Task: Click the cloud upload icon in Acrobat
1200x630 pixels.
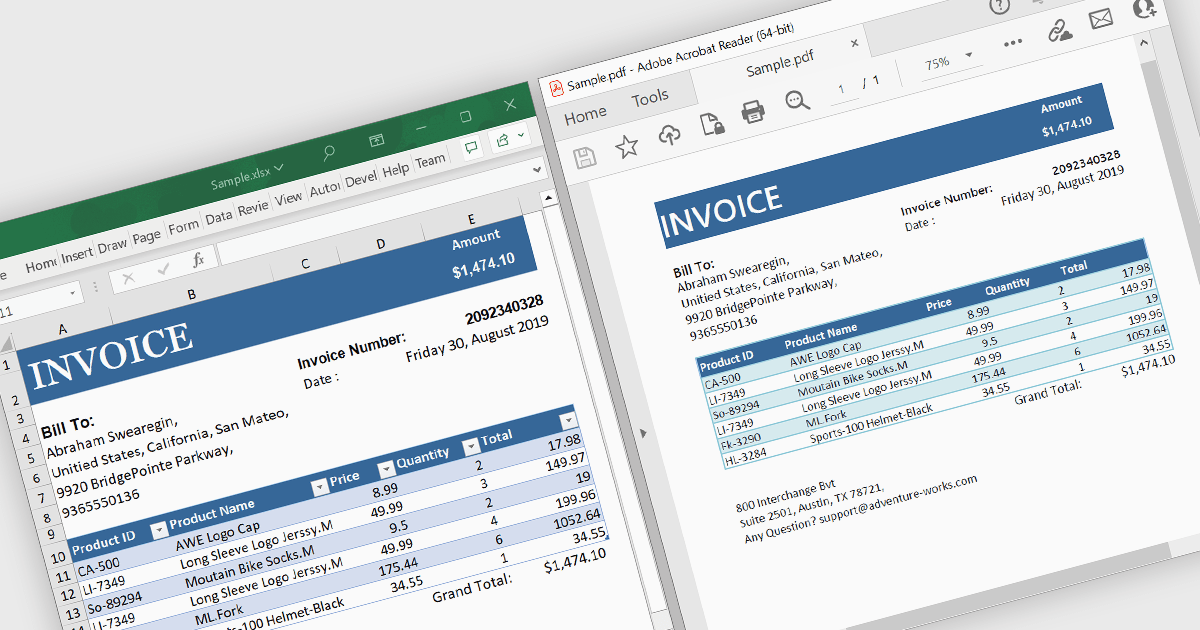Action: pyautogui.click(x=670, y=135)
